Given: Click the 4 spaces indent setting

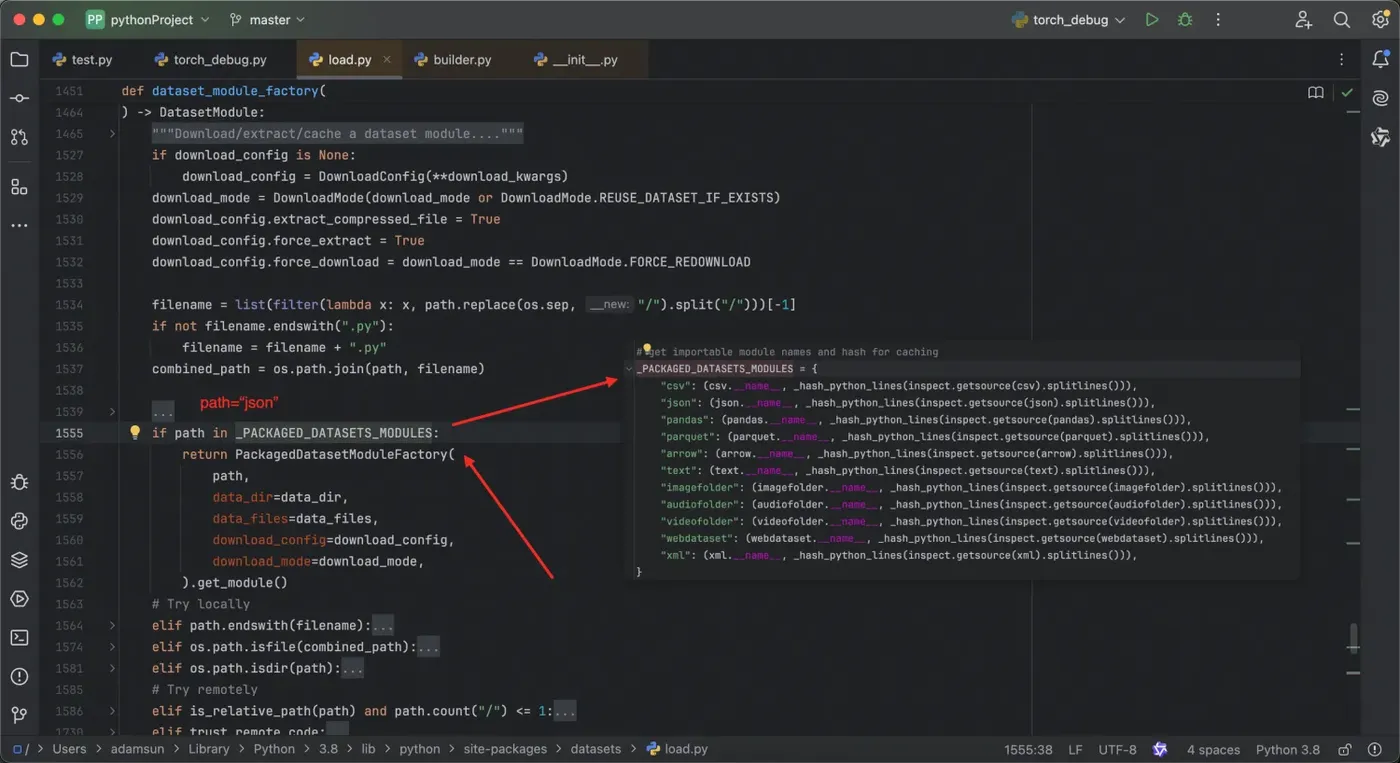Looking at the screenshot, I should tap(1213, 749).
